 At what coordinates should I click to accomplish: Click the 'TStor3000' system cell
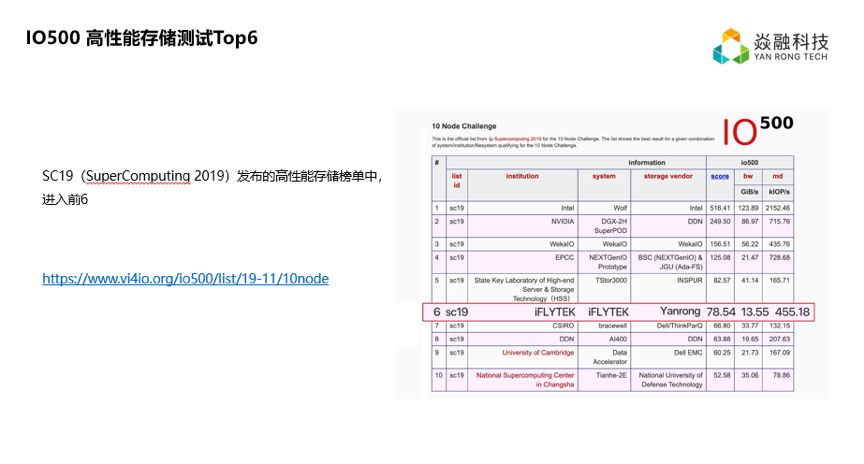click(611, 280)
